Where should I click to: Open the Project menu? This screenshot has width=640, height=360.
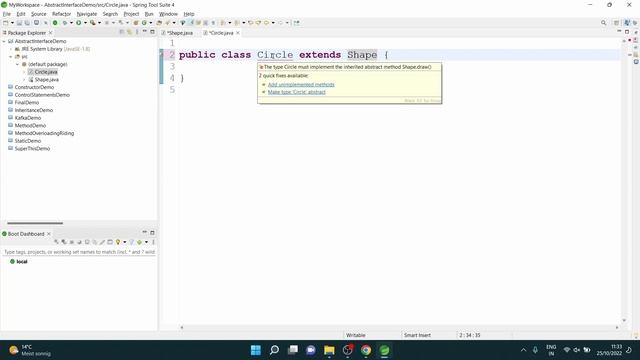[131, 14]
